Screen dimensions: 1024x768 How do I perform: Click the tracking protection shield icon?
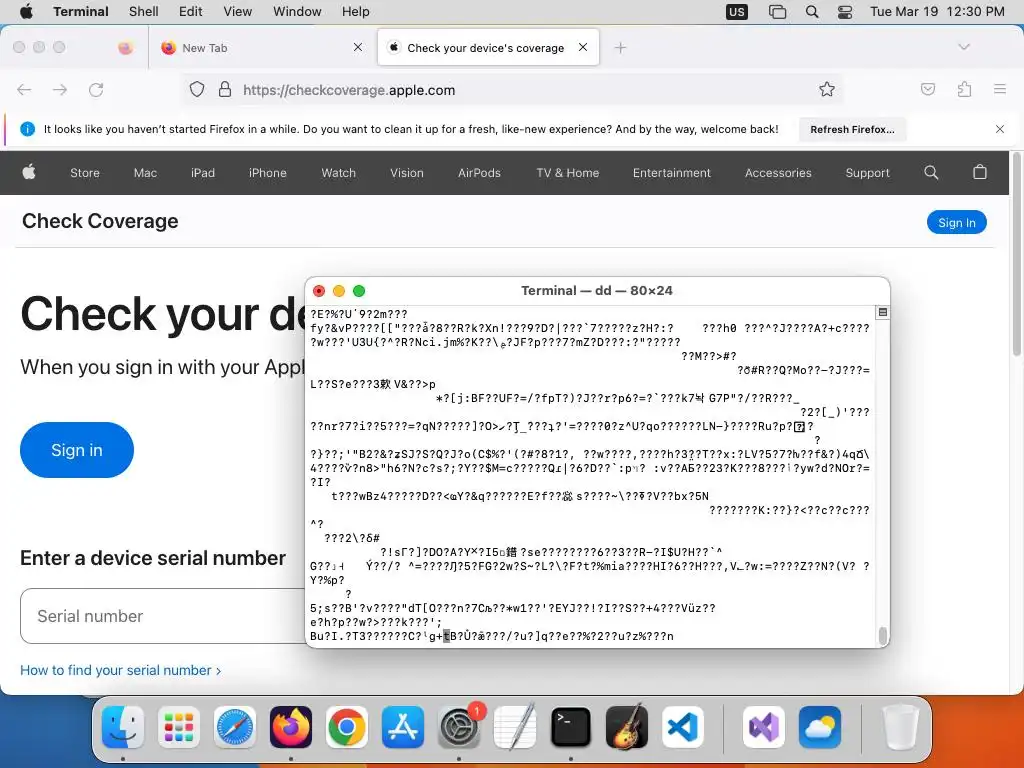(x=197, y=89)
